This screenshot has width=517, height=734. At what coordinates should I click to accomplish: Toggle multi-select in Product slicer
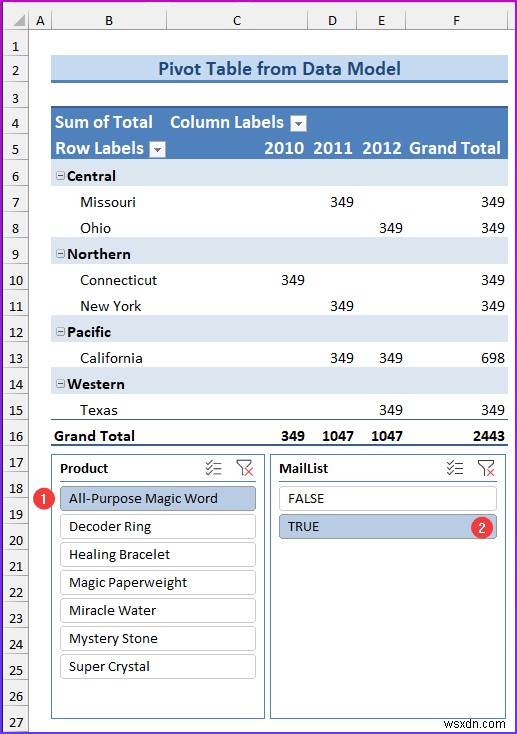coord(214,468)
